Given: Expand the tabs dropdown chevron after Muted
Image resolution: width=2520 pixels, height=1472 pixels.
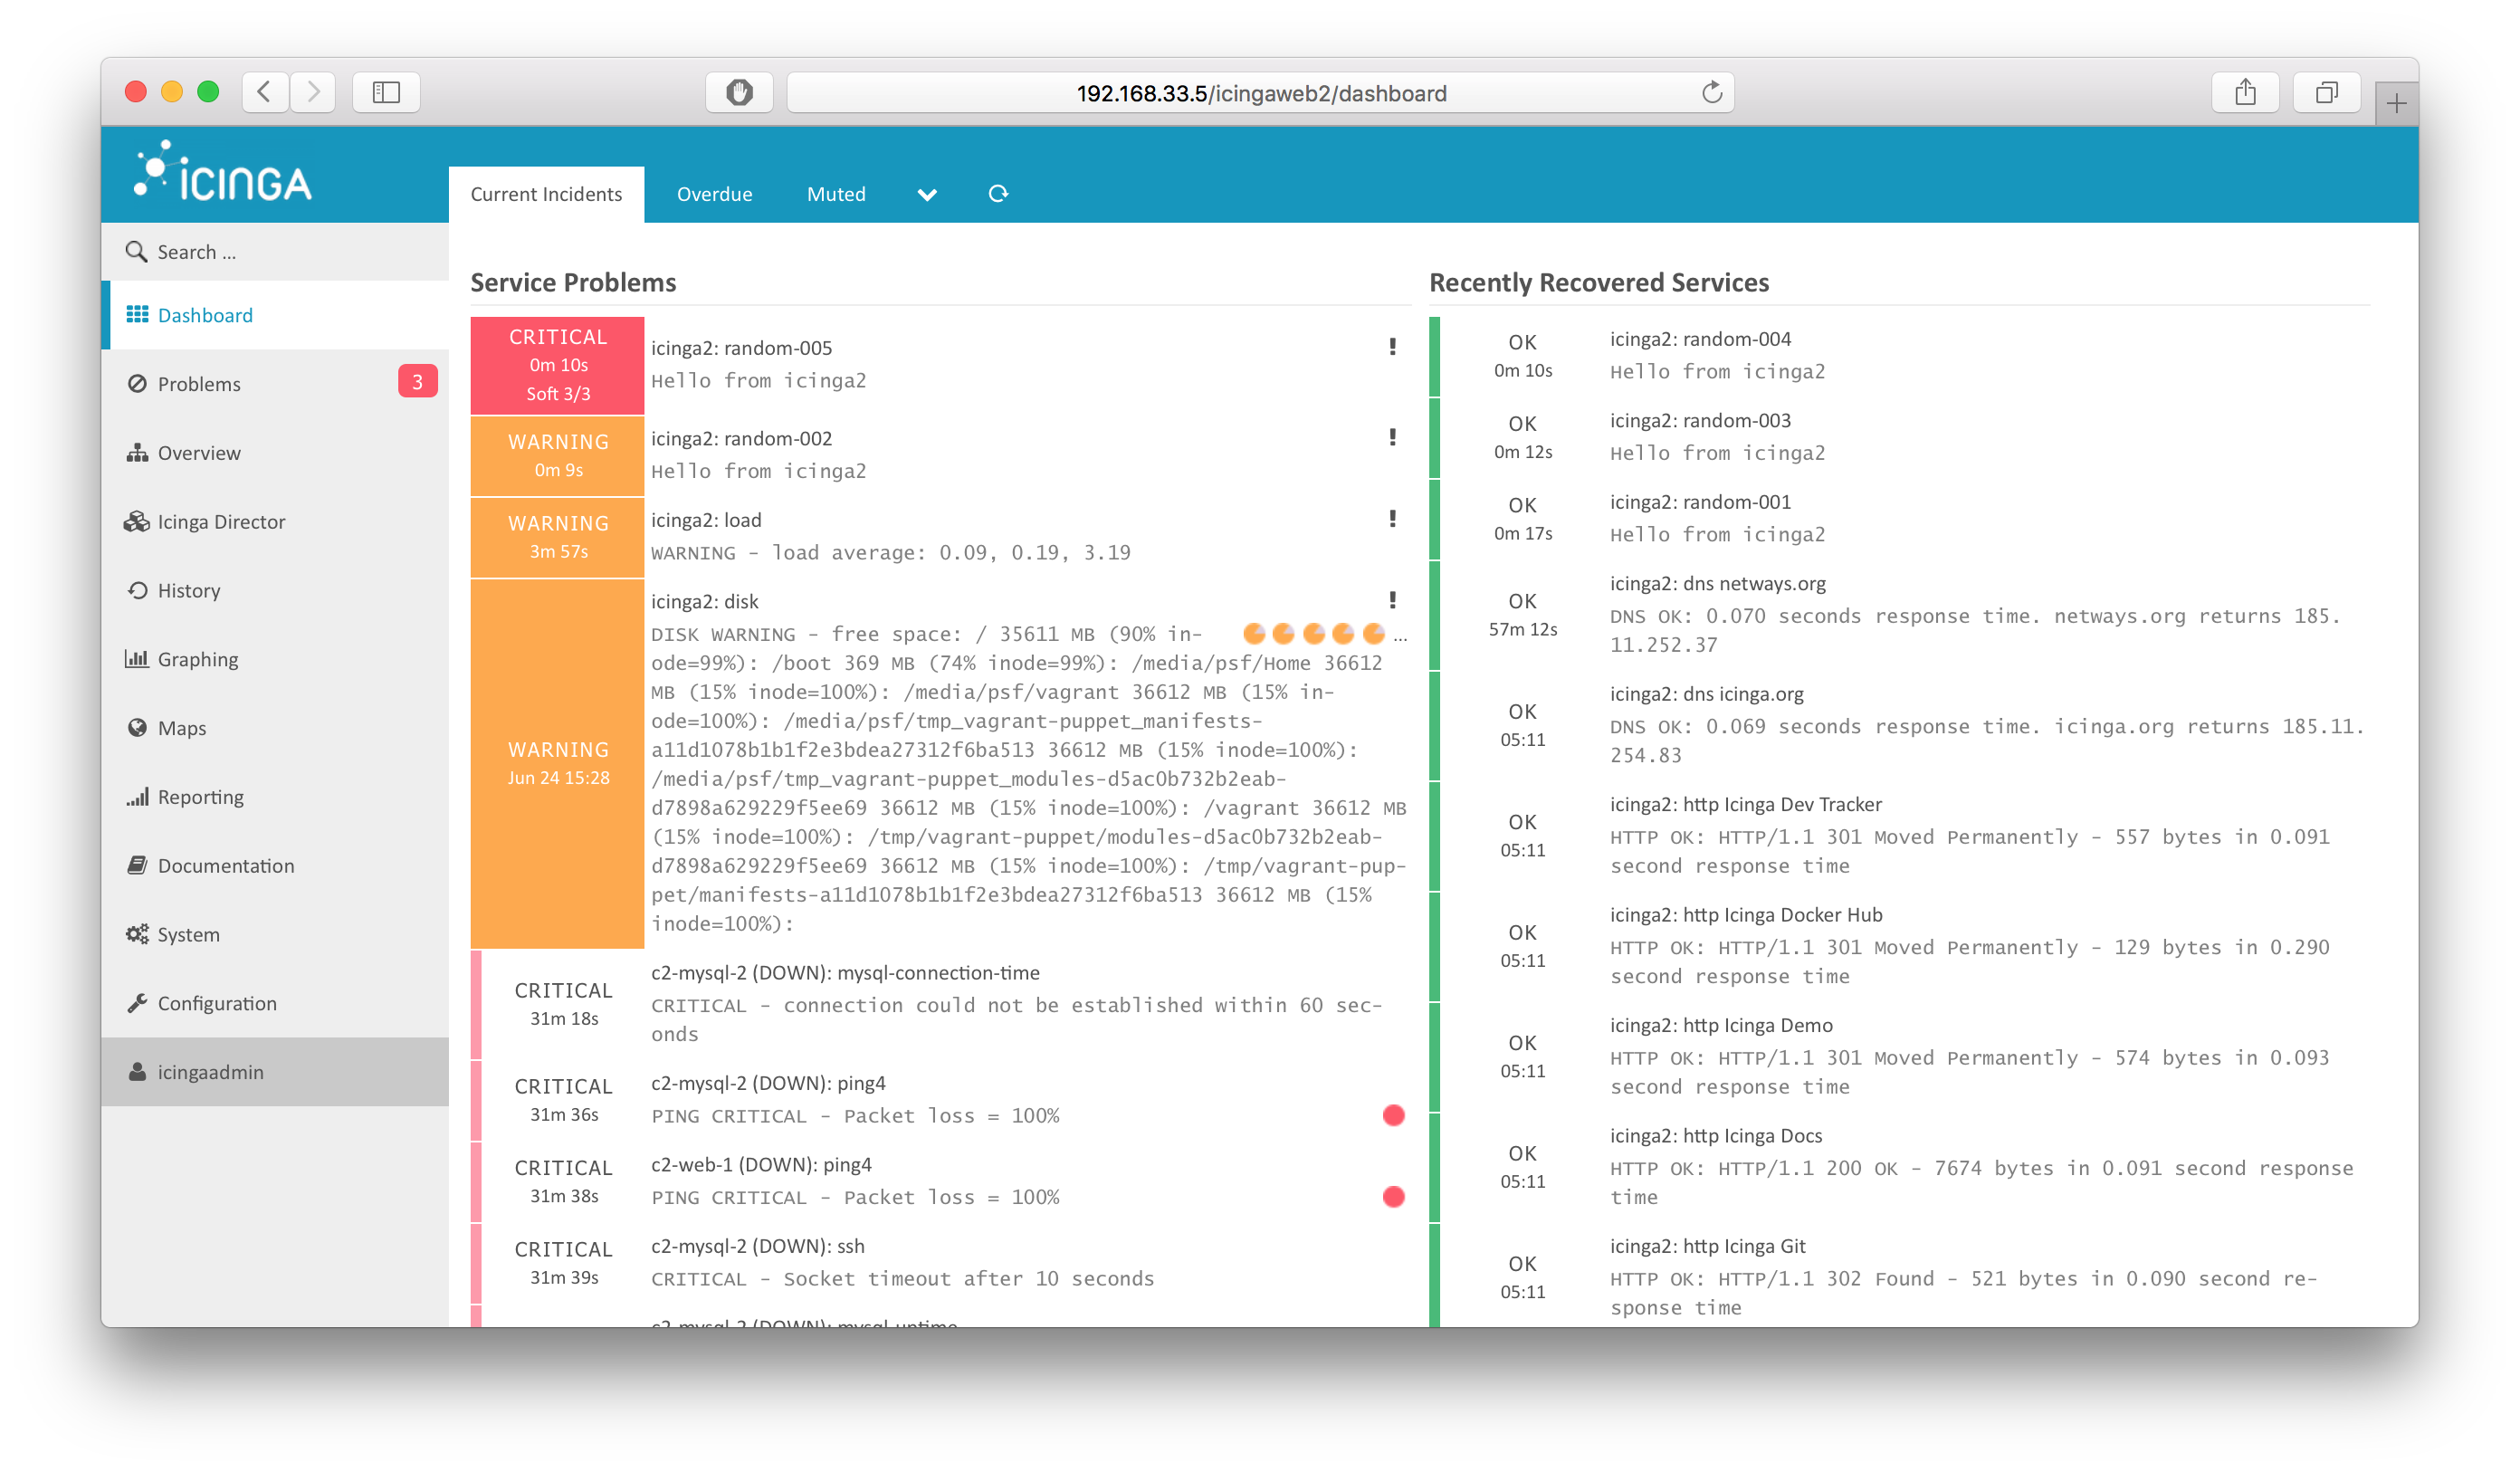Looking at the screenshot, I should click(926, 195).
